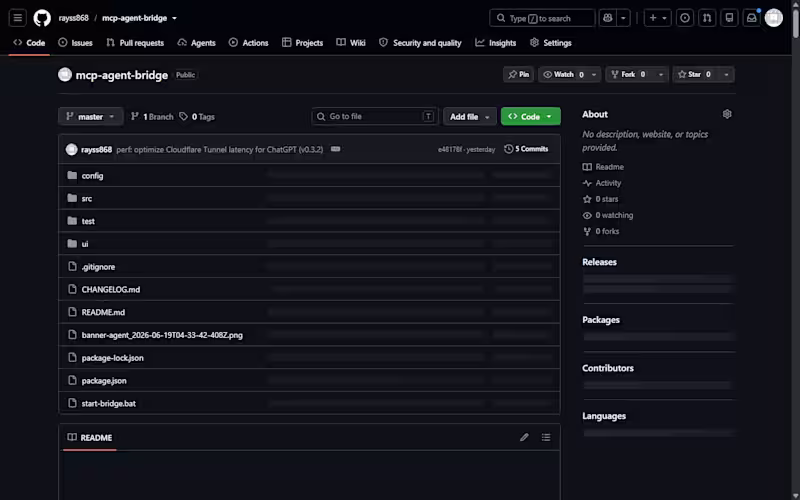800x500 pixels.
Task: Open the Wiki tab
Action: pyautogui.click(x=351, y=43)
